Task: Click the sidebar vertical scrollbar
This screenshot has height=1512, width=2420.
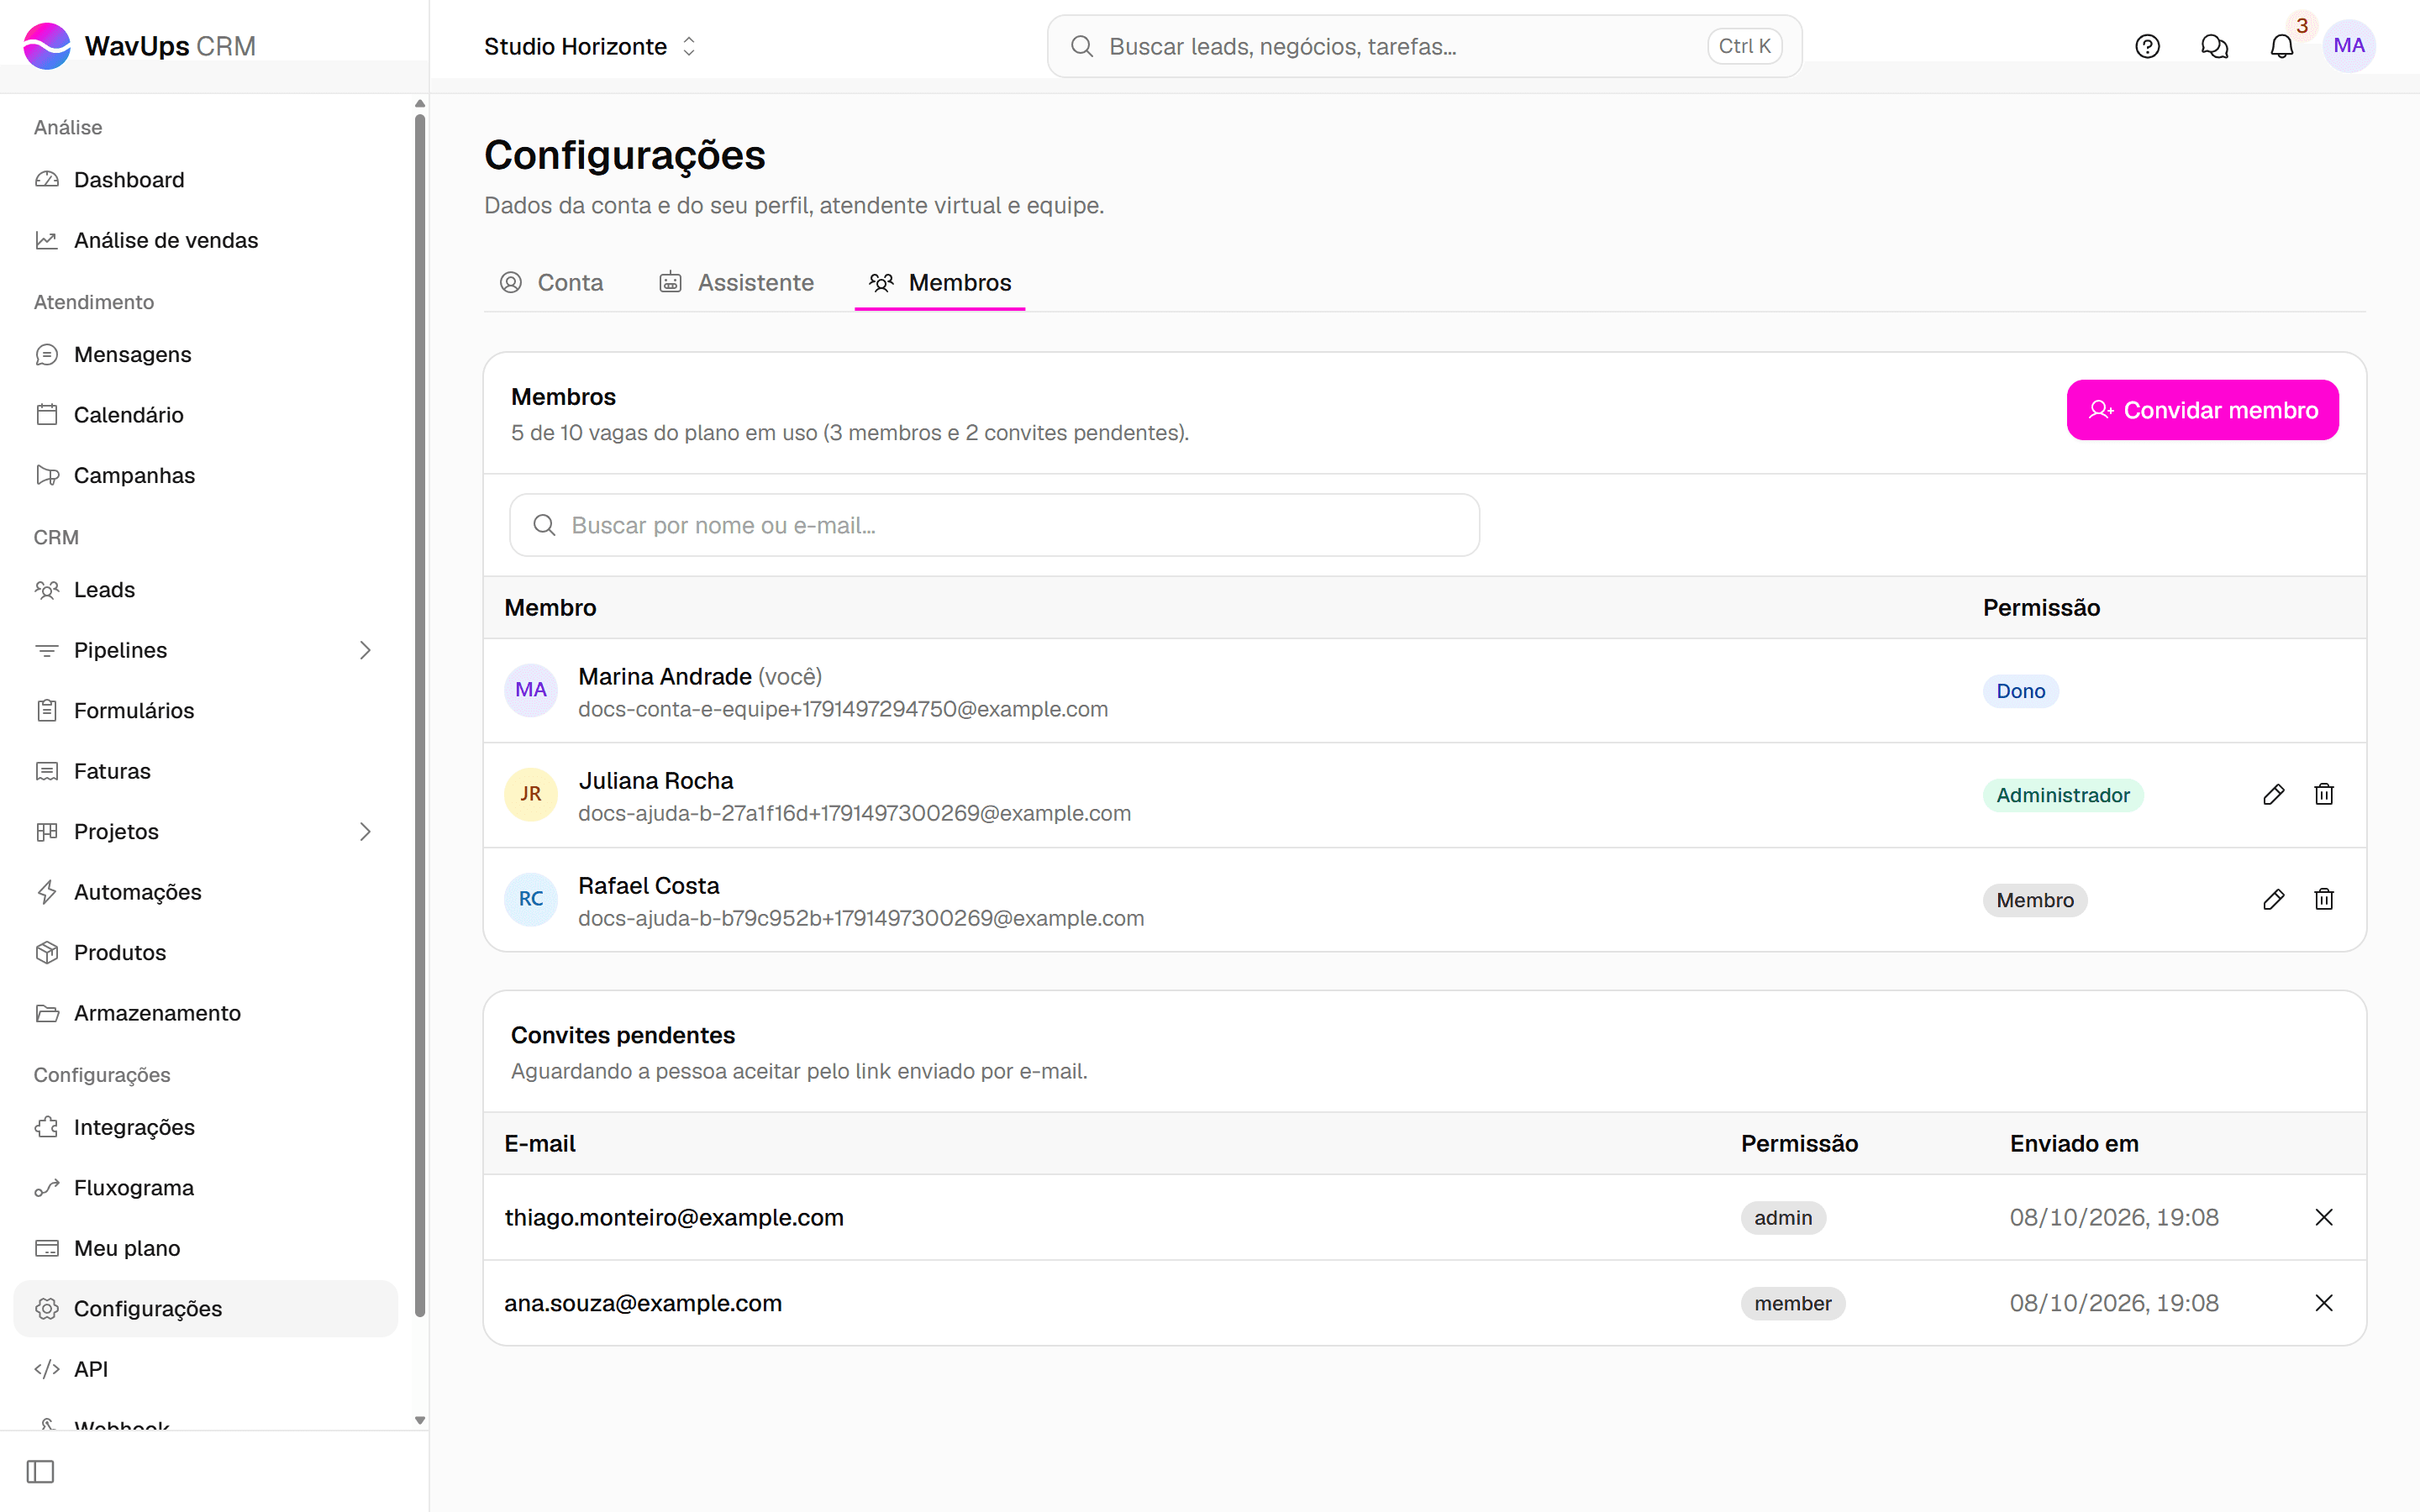Action: tap(420, 715)
